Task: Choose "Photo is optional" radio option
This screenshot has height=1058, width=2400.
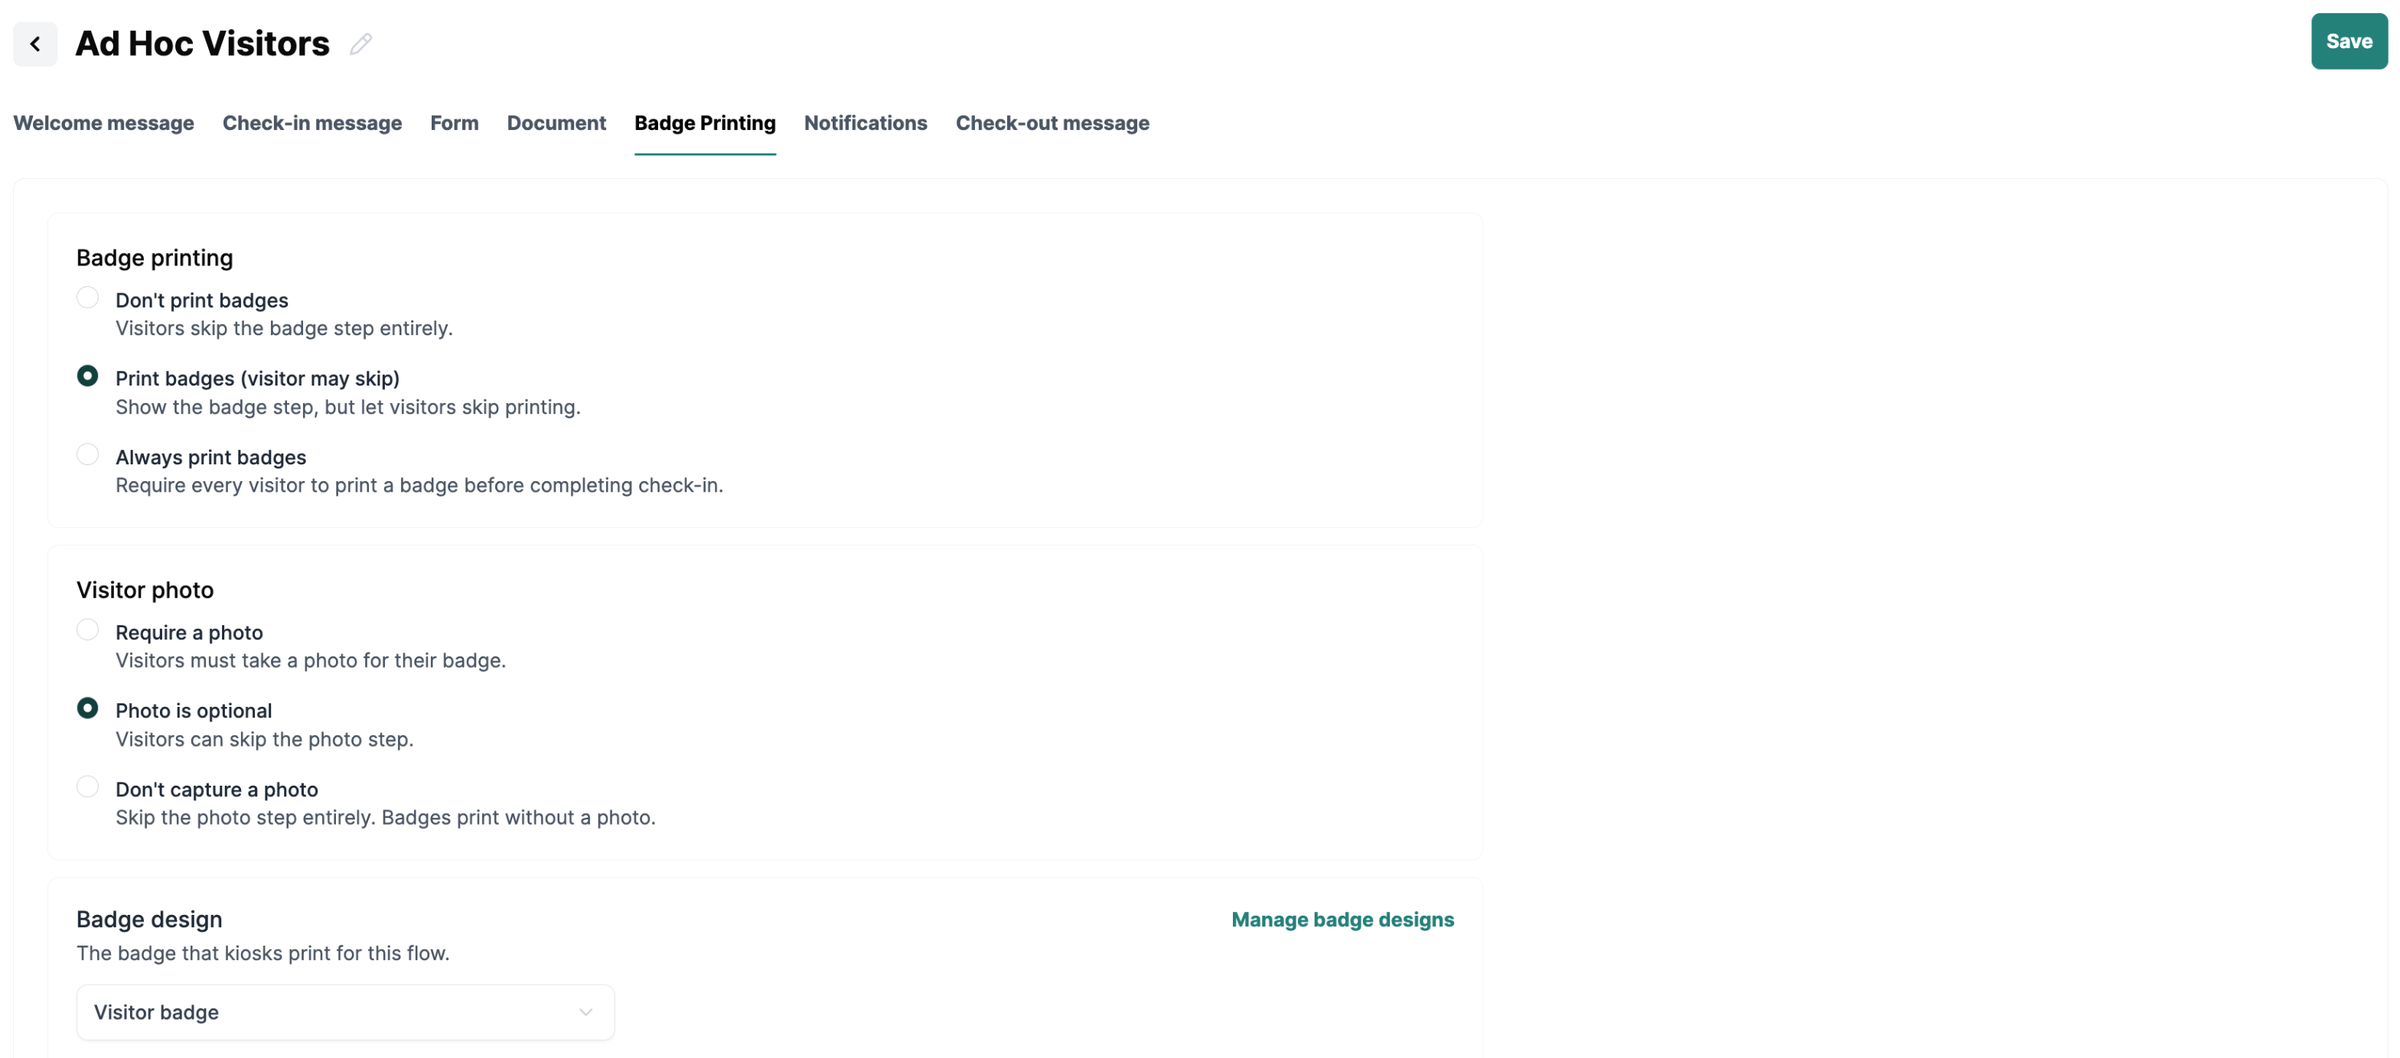Action: (88, 708)
